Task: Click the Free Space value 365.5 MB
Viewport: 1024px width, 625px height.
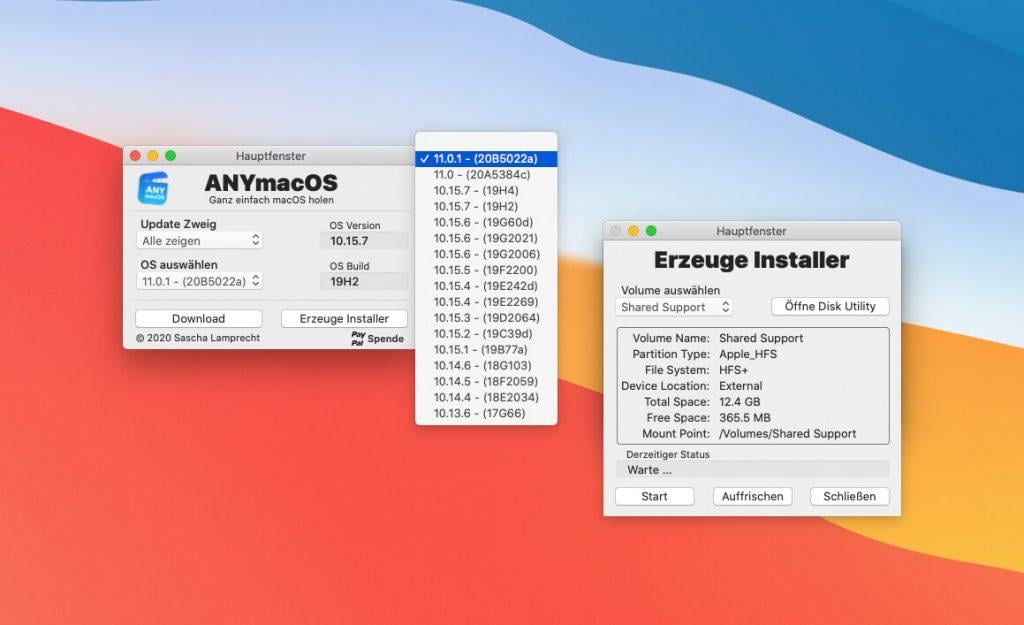Action: pos(744,418)
